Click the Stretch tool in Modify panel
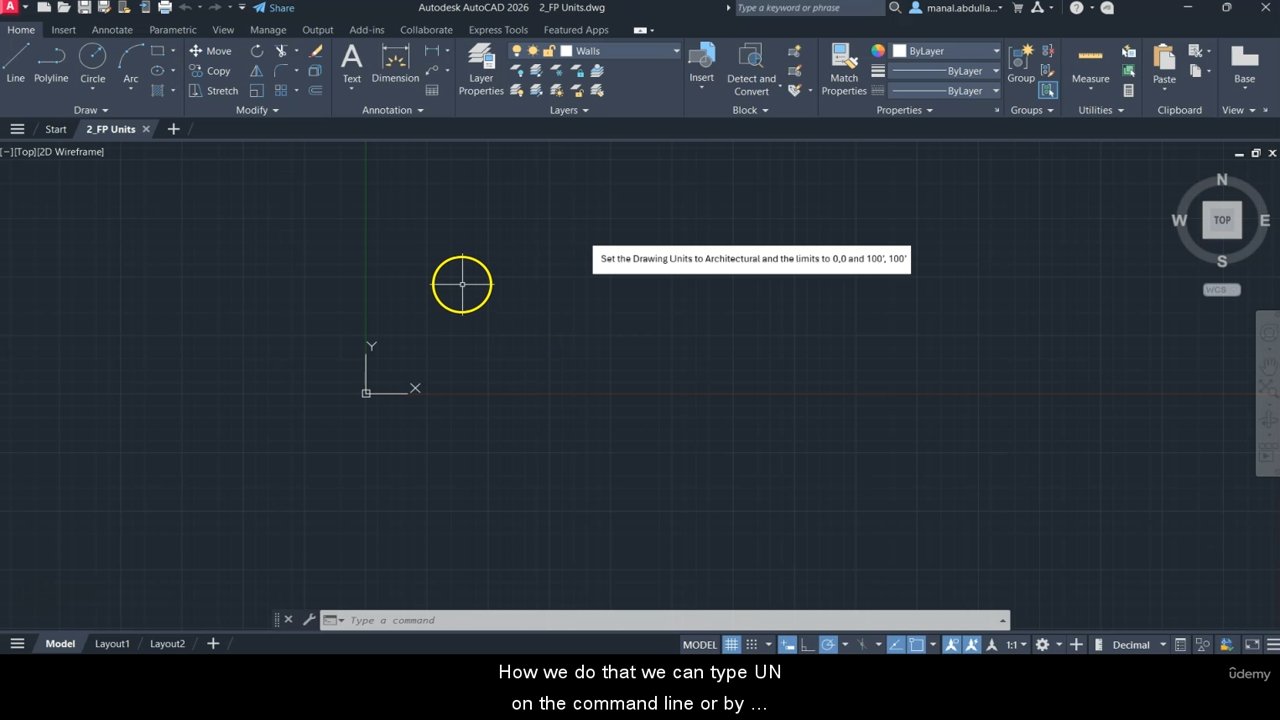The image size is (1280, 720). tap(213, 91)
